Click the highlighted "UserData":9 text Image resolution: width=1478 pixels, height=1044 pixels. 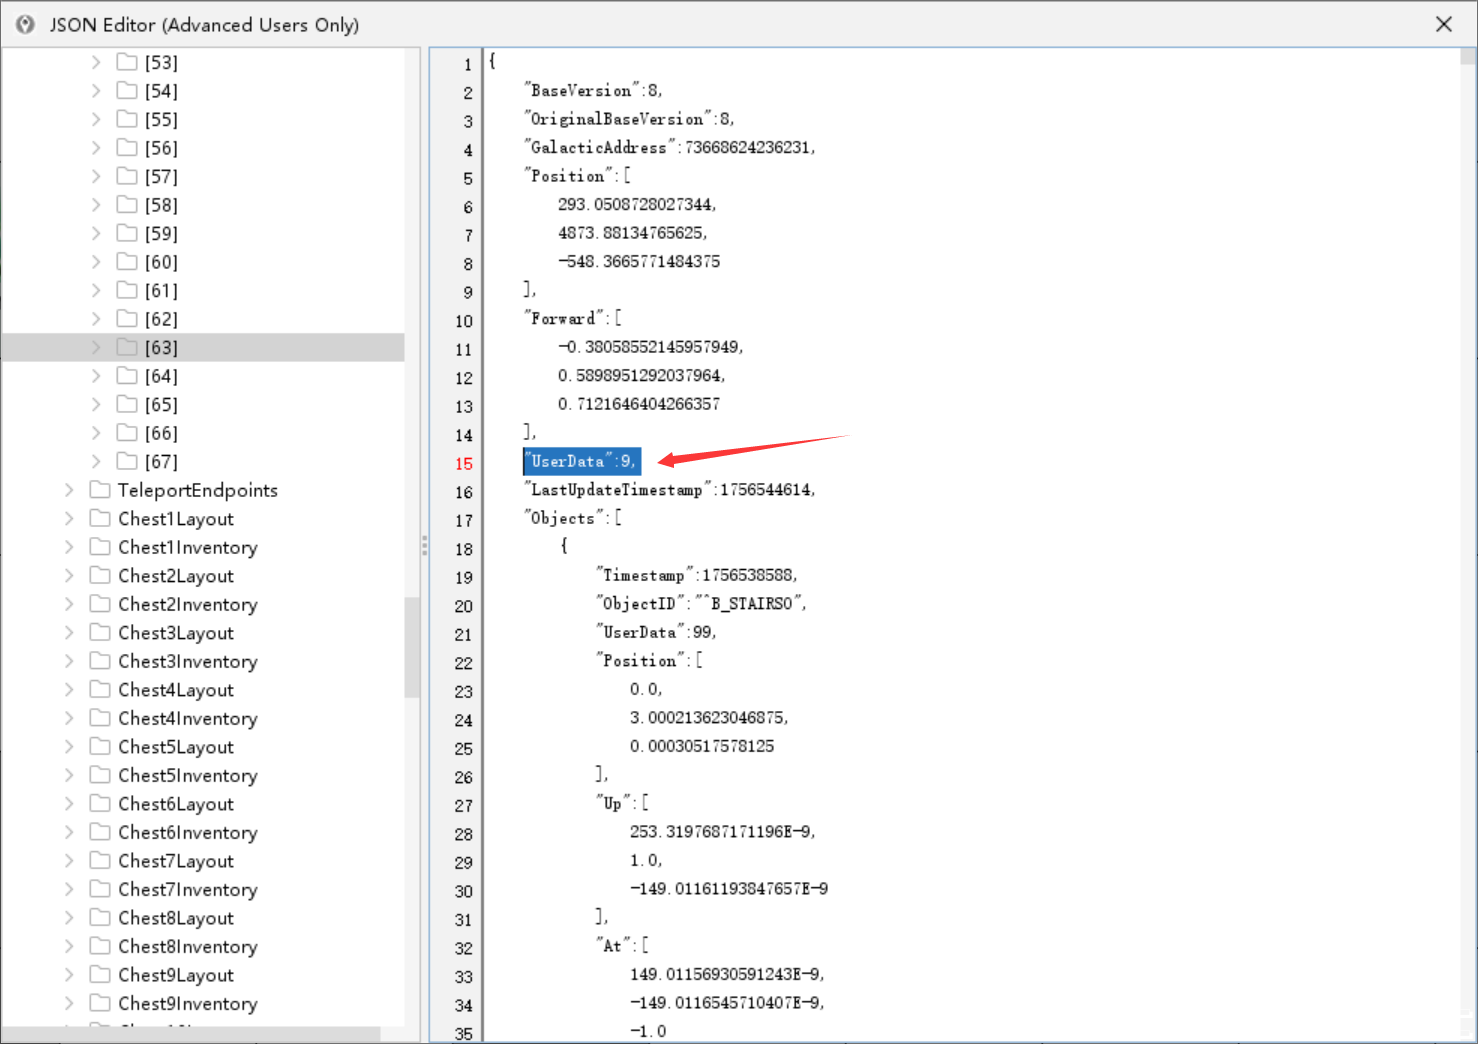[582, 461]
